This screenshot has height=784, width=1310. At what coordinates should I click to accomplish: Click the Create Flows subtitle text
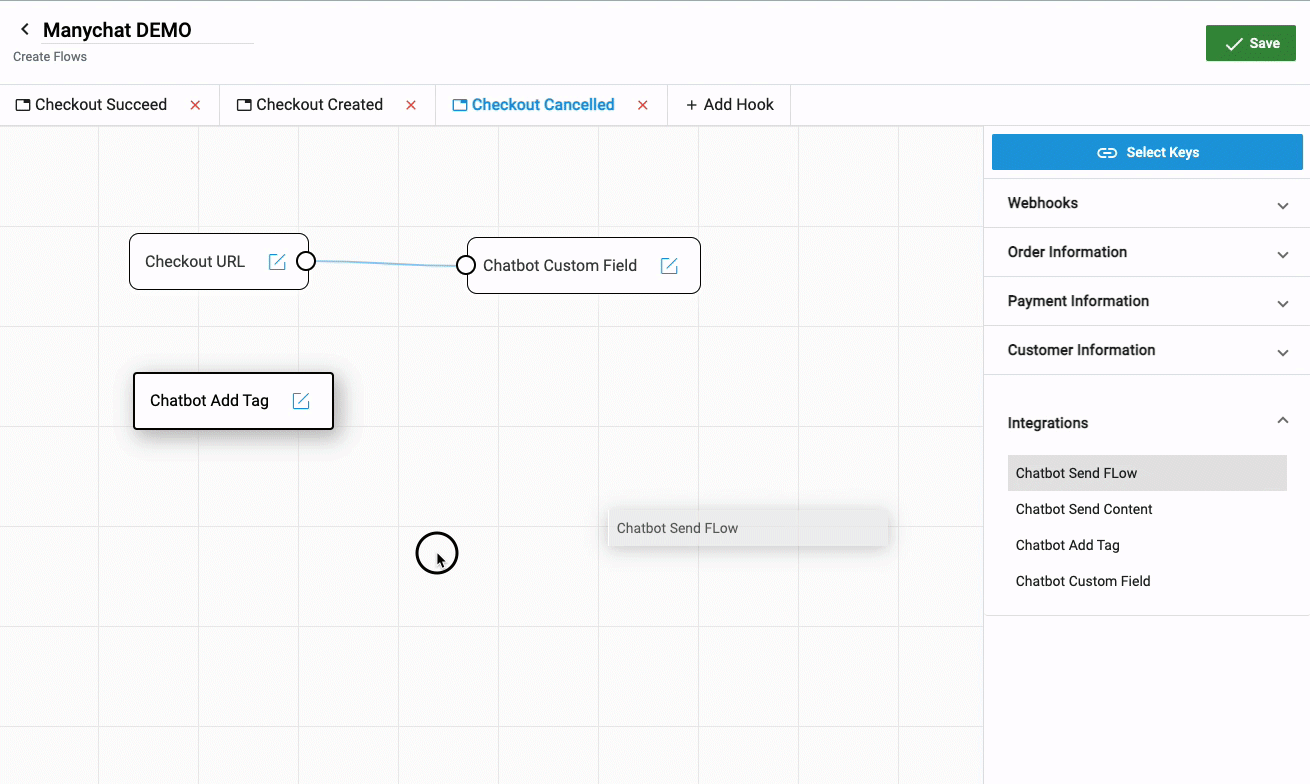coord(50,57)
